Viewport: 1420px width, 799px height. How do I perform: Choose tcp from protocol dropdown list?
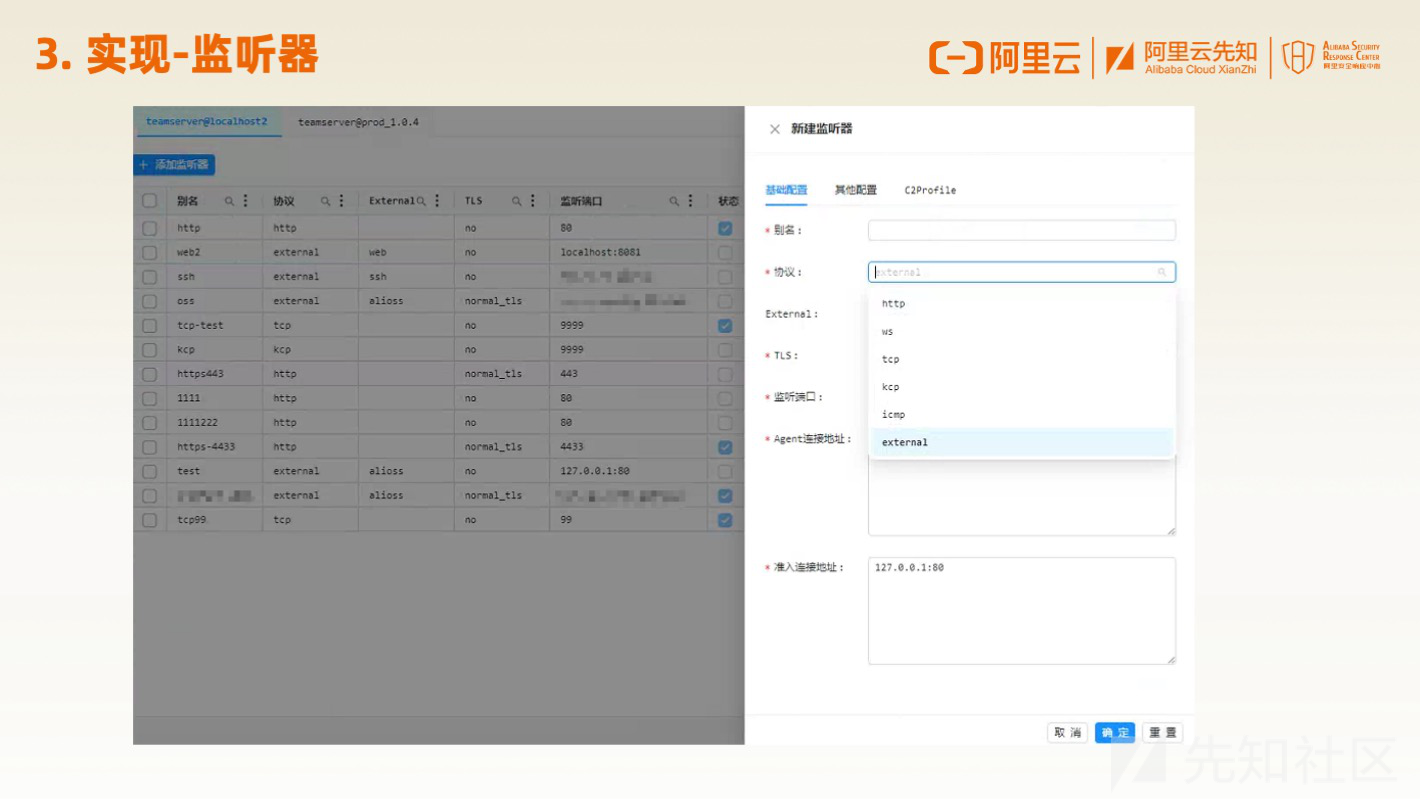click(x=1021, y=359)
